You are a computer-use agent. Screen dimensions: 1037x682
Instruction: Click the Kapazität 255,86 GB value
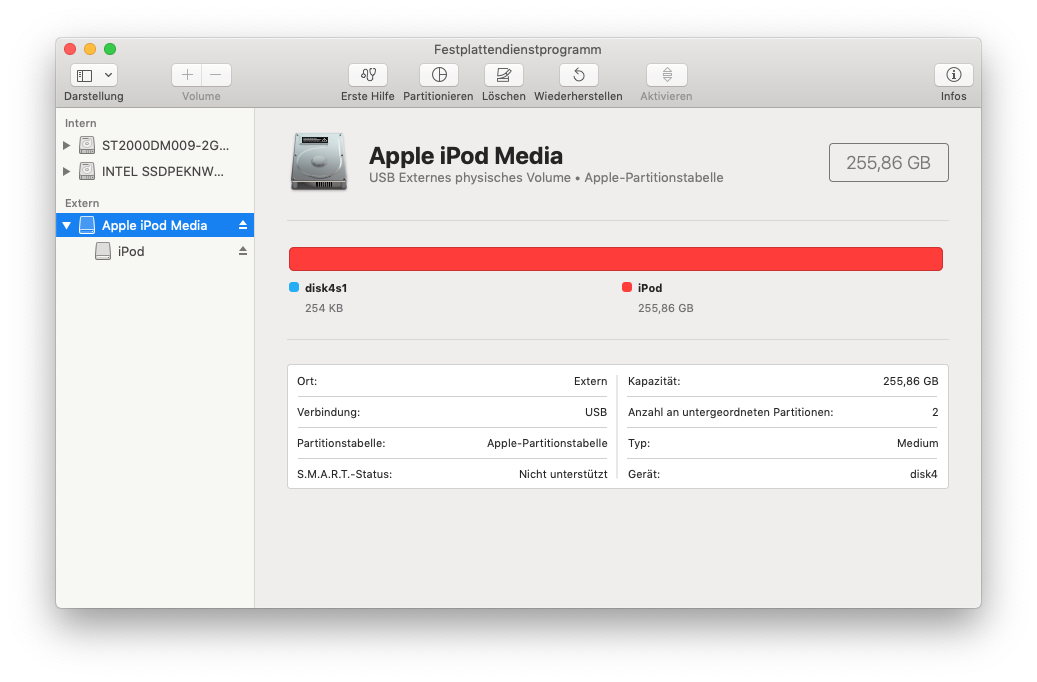click(x=911, y=381)
